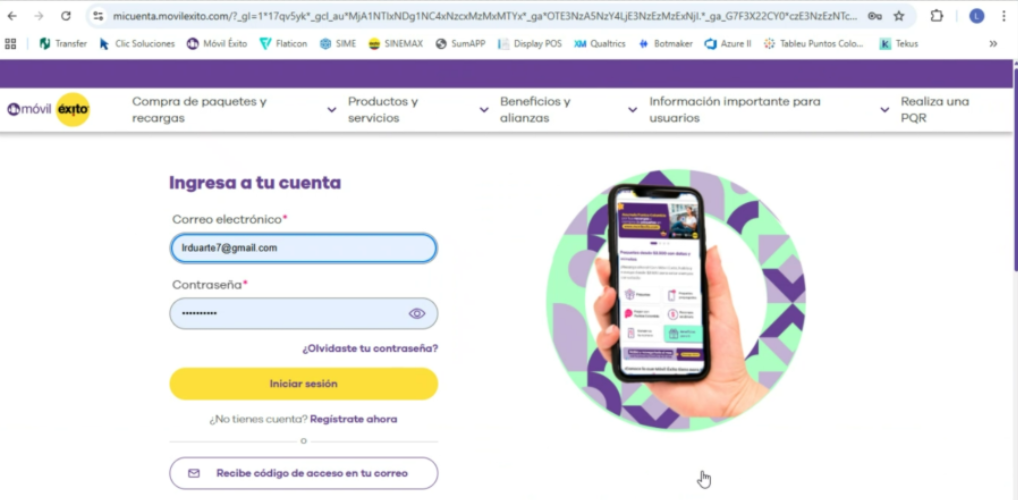Open the browser extensions puzzle icon
This screenshot has width=1018, height=500.
coord(936,16)
